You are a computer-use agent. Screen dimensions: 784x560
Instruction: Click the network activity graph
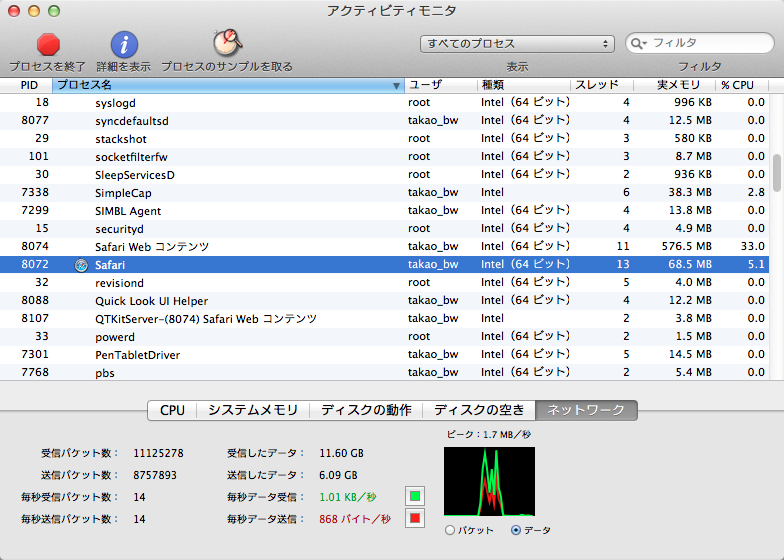click(489, 481)
